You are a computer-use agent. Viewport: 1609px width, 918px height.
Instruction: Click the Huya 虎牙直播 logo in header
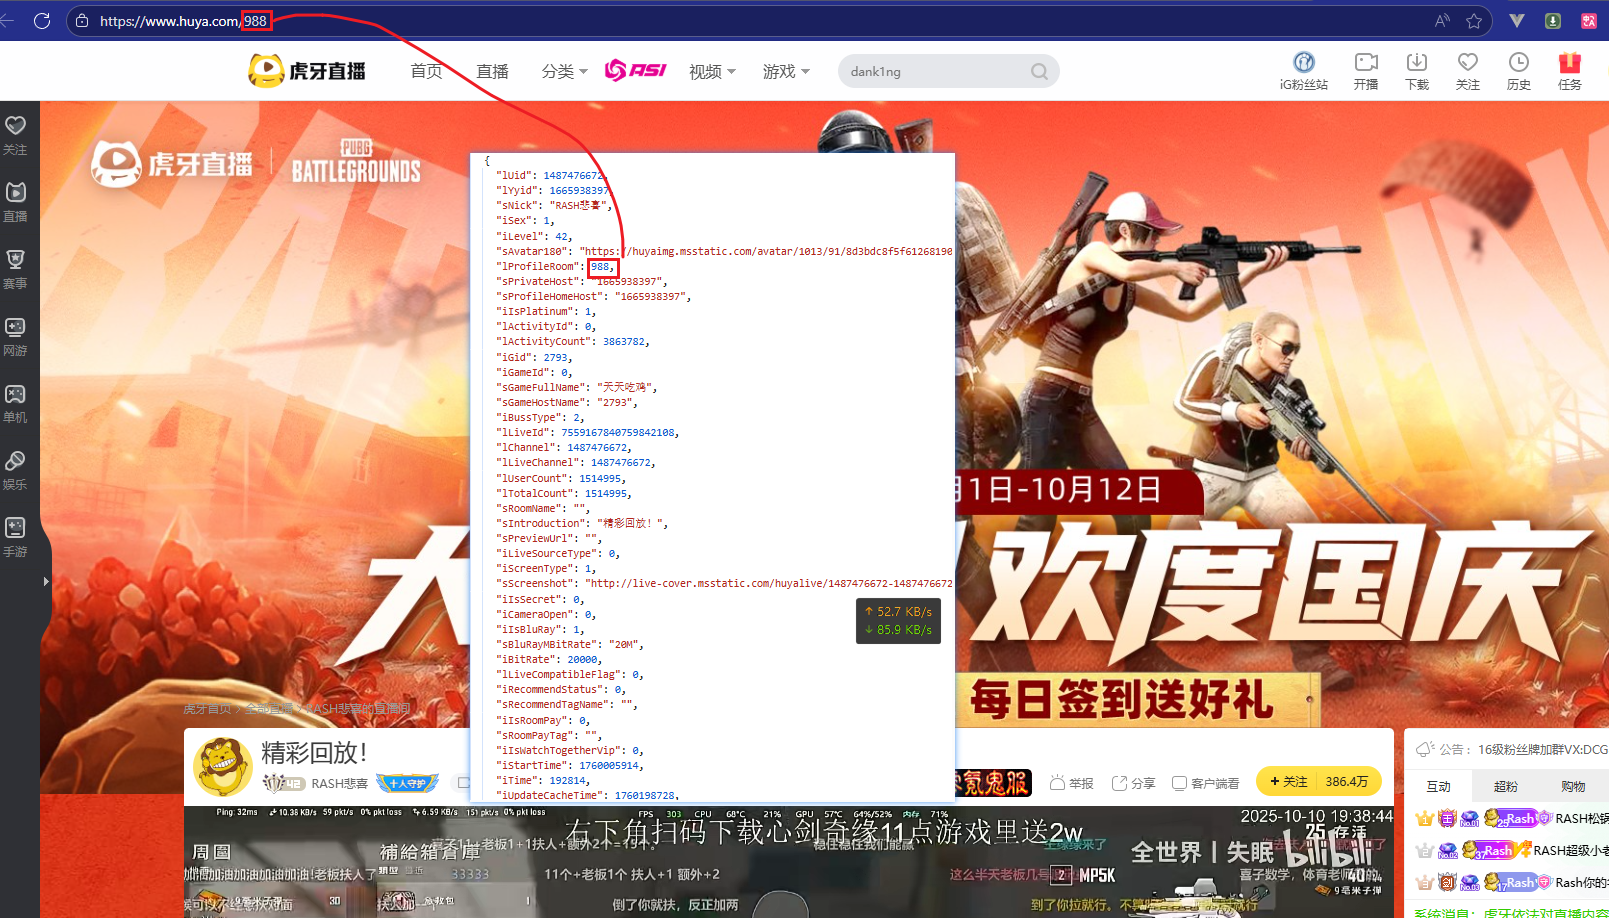point(307,70)
